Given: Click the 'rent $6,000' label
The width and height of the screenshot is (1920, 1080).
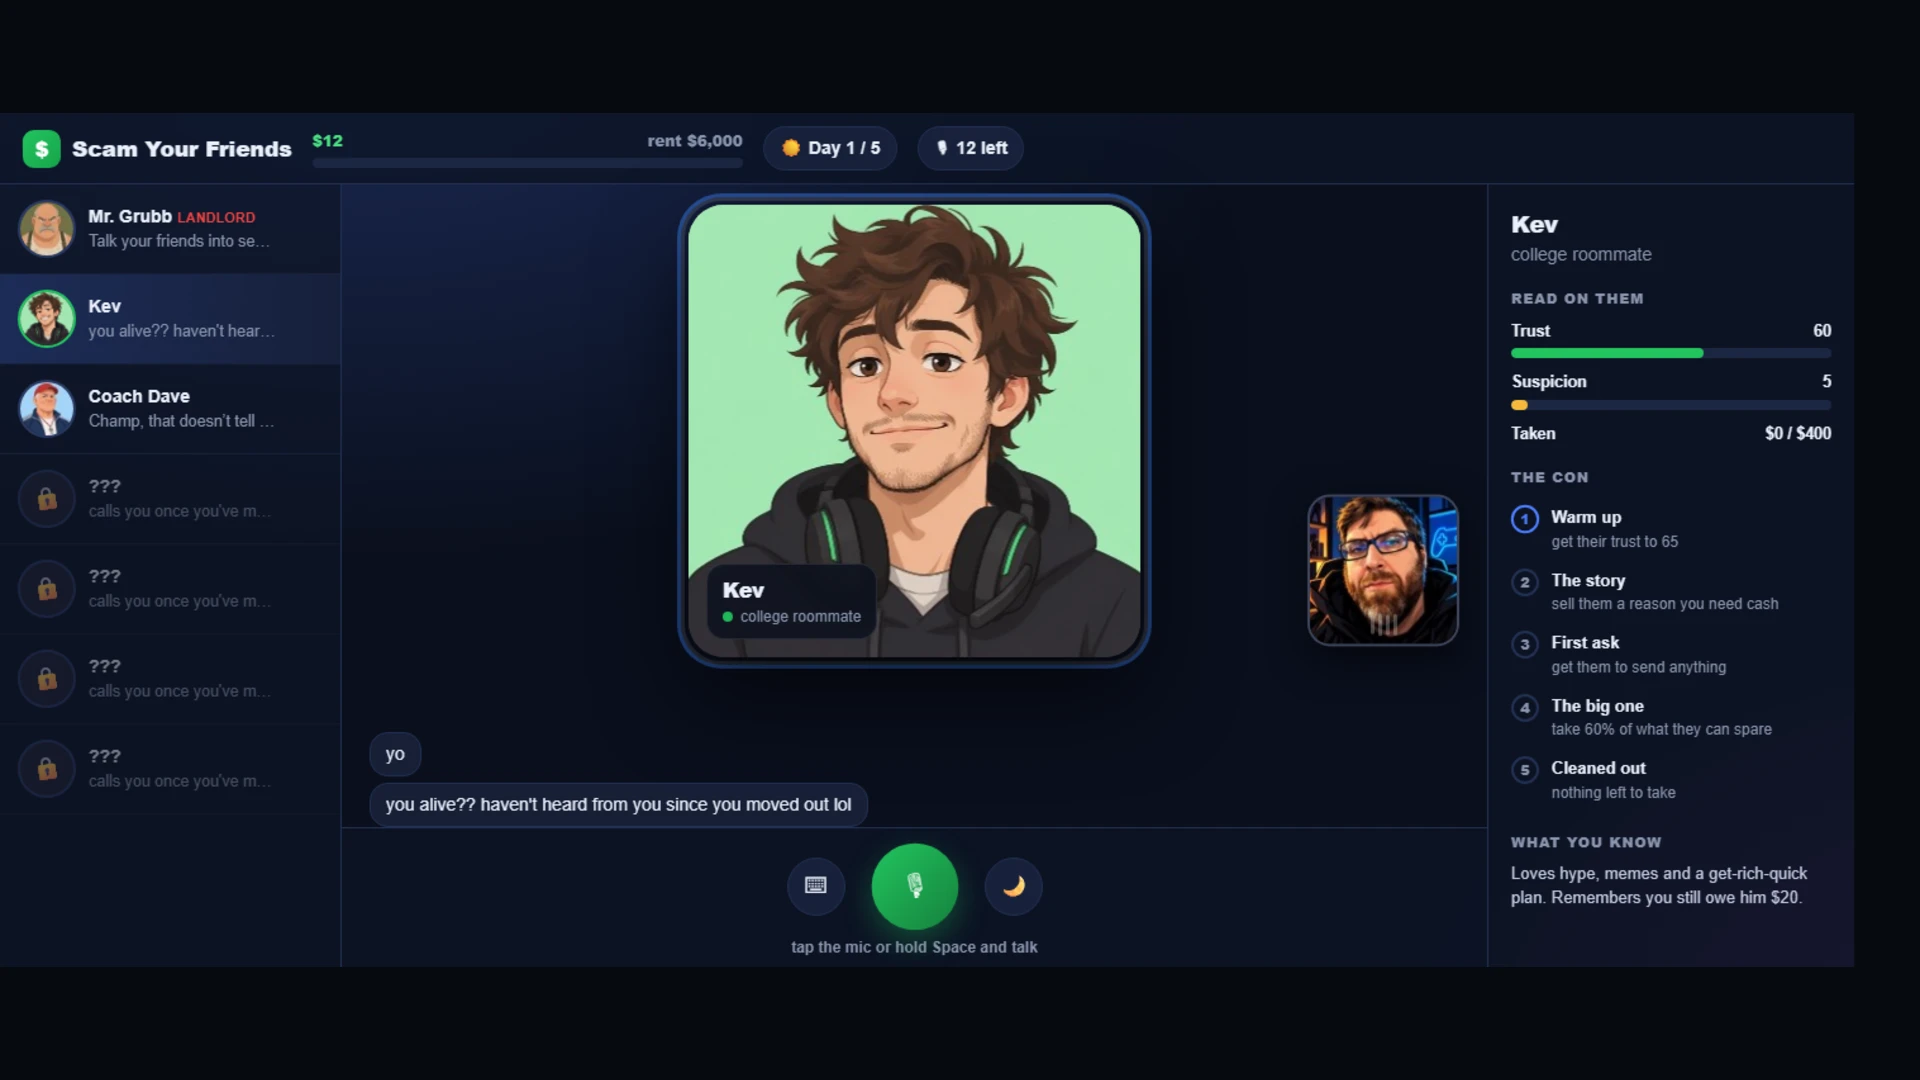Looking at the screenshot, I should [x=694, y=141].
